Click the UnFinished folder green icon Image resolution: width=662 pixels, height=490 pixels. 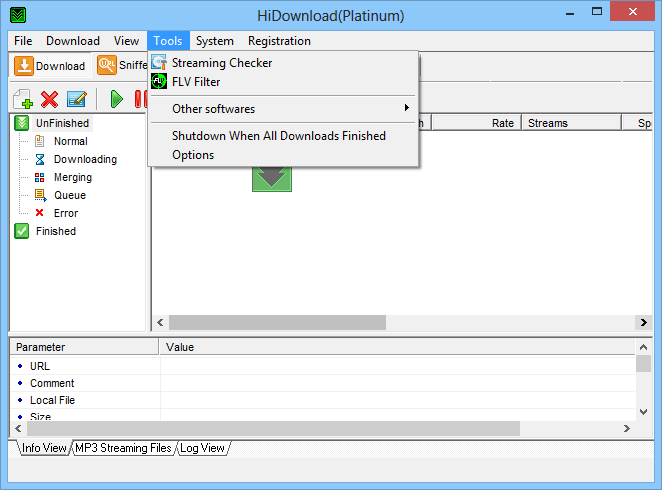click(x=22, y=123)
